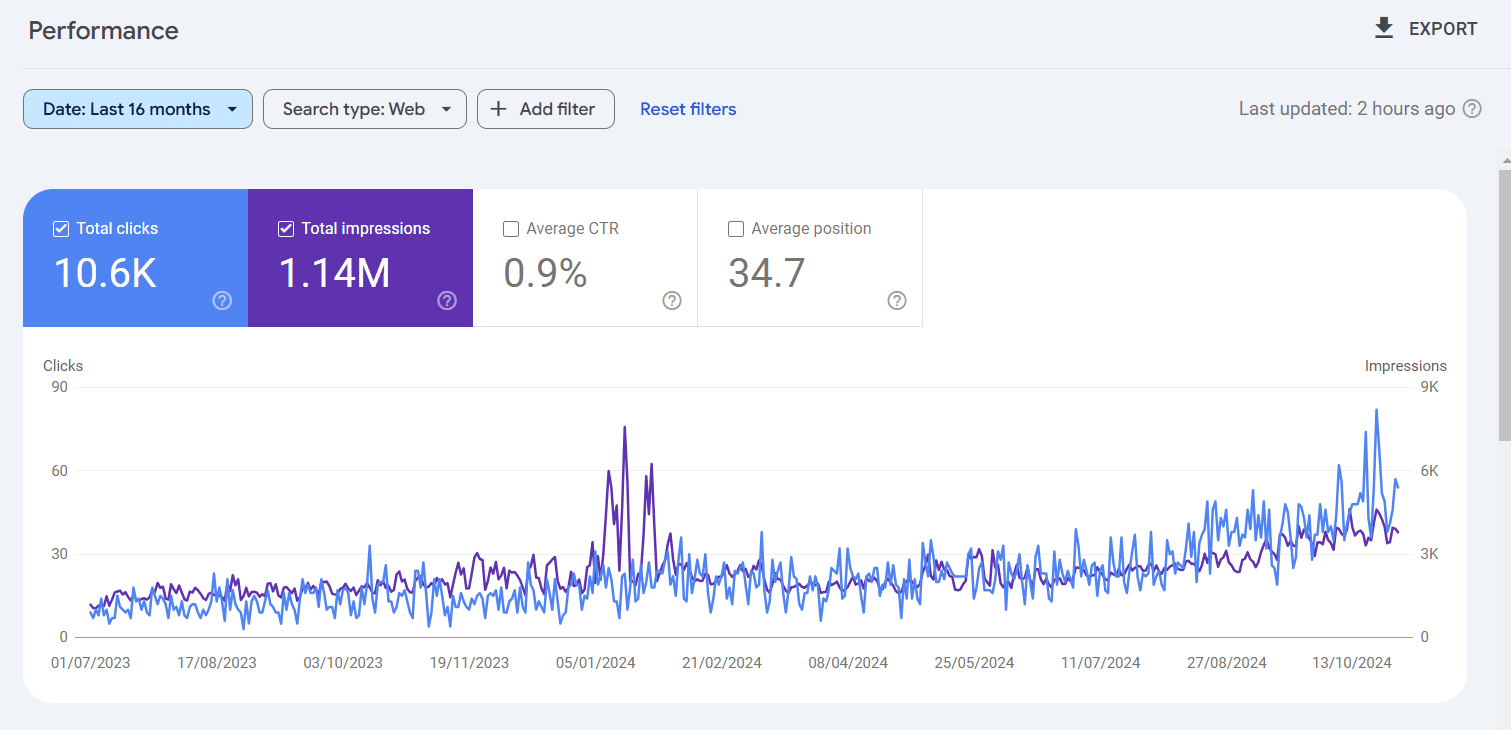Image resolution: width=1511 pixels, height=730 pixels.
Task: Open help for the Average CTR metric
Action: coord(671,300)
